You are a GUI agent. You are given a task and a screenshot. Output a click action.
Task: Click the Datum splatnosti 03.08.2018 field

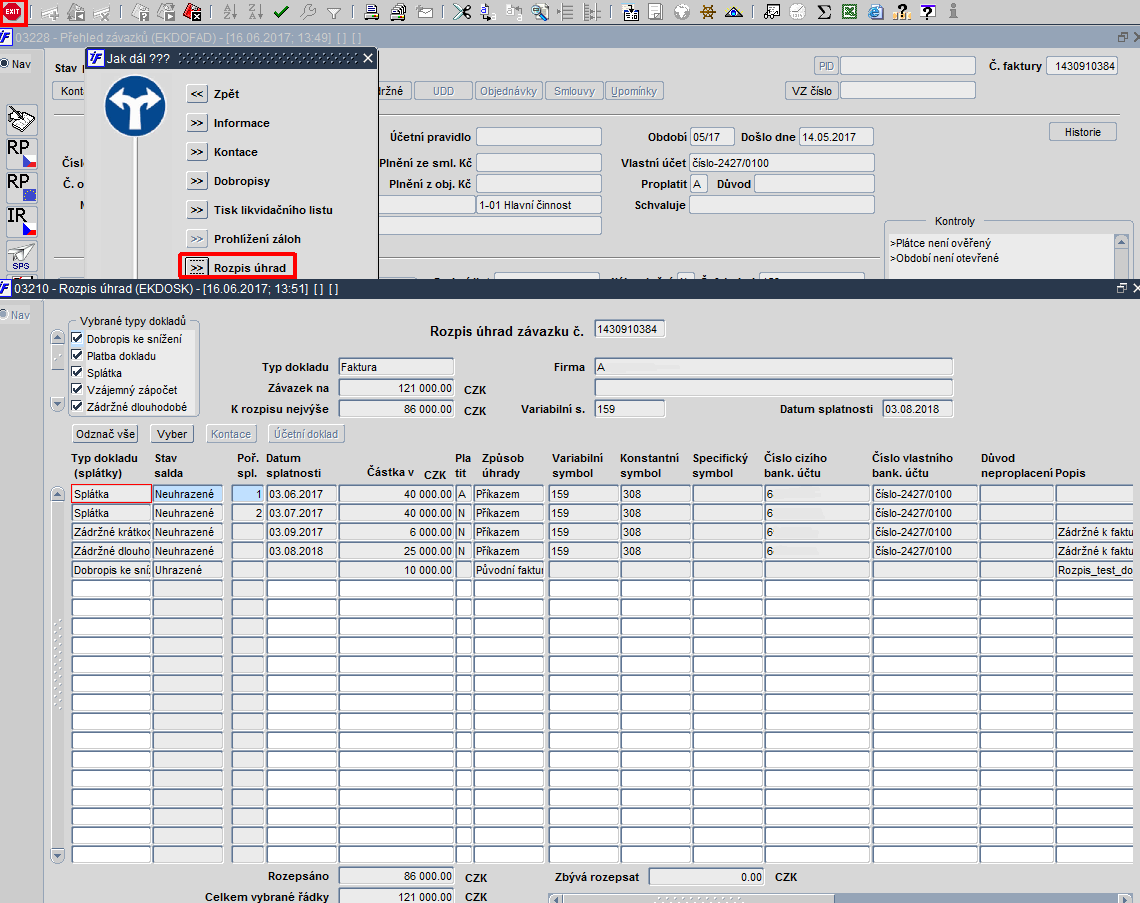917,409
